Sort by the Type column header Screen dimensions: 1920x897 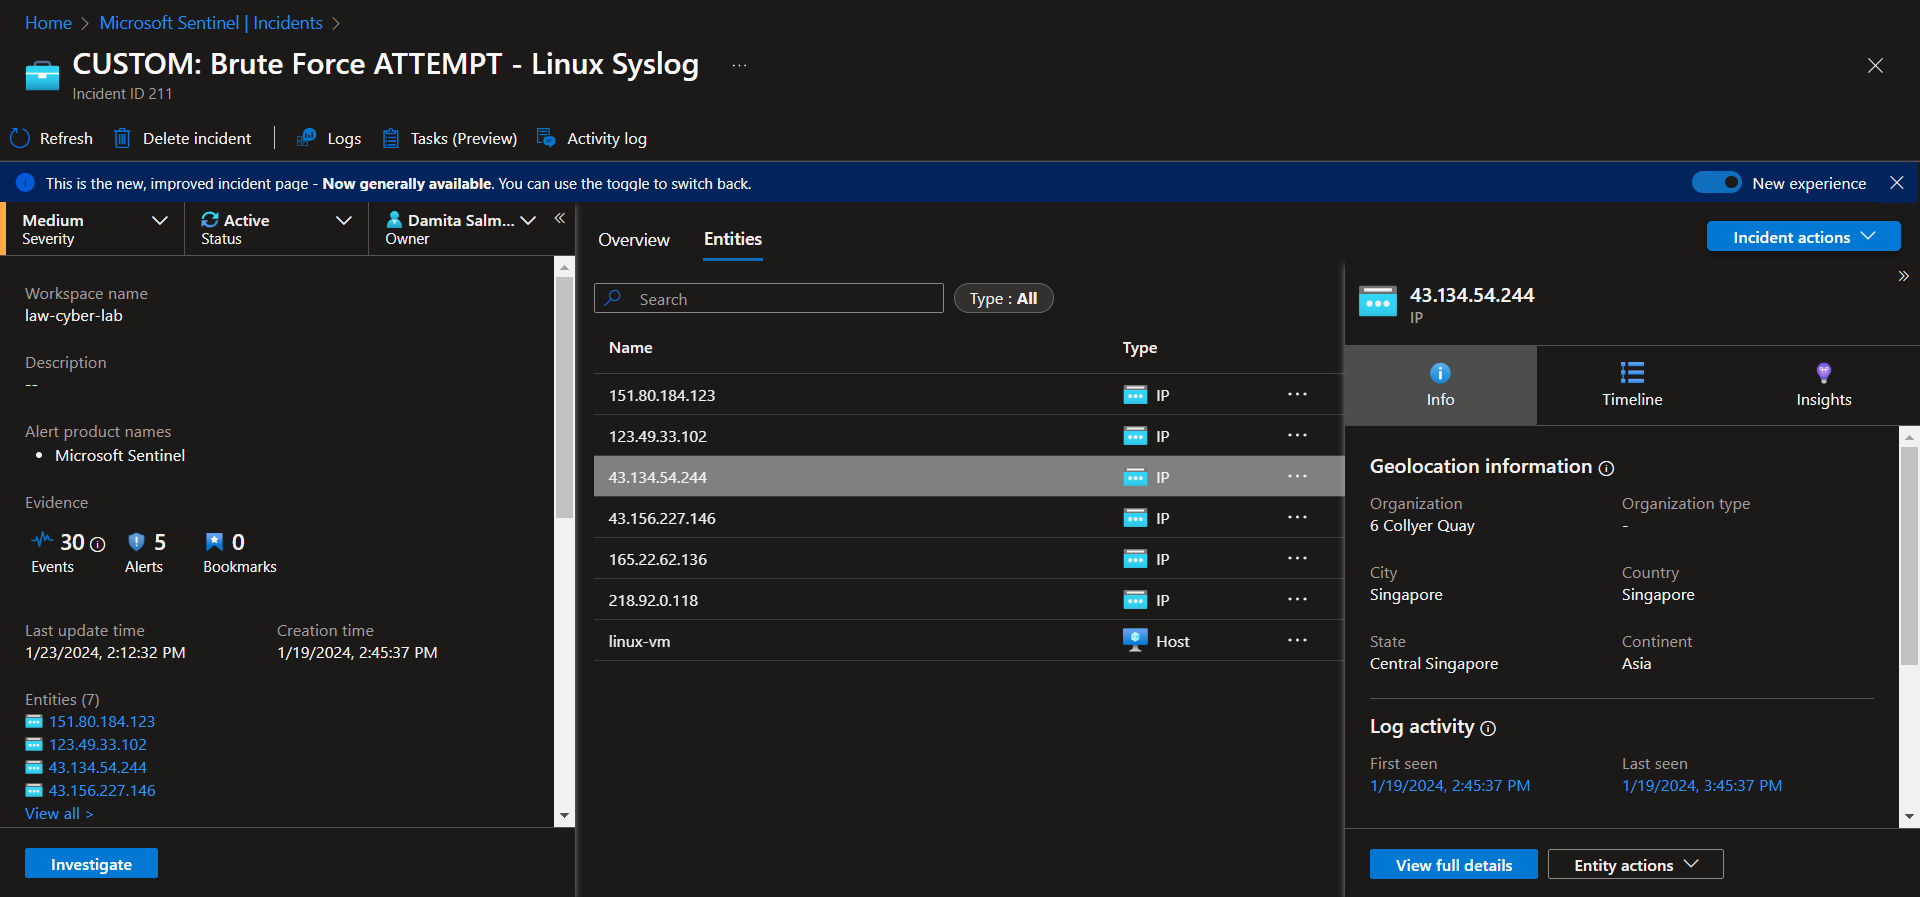(1140, 348)
